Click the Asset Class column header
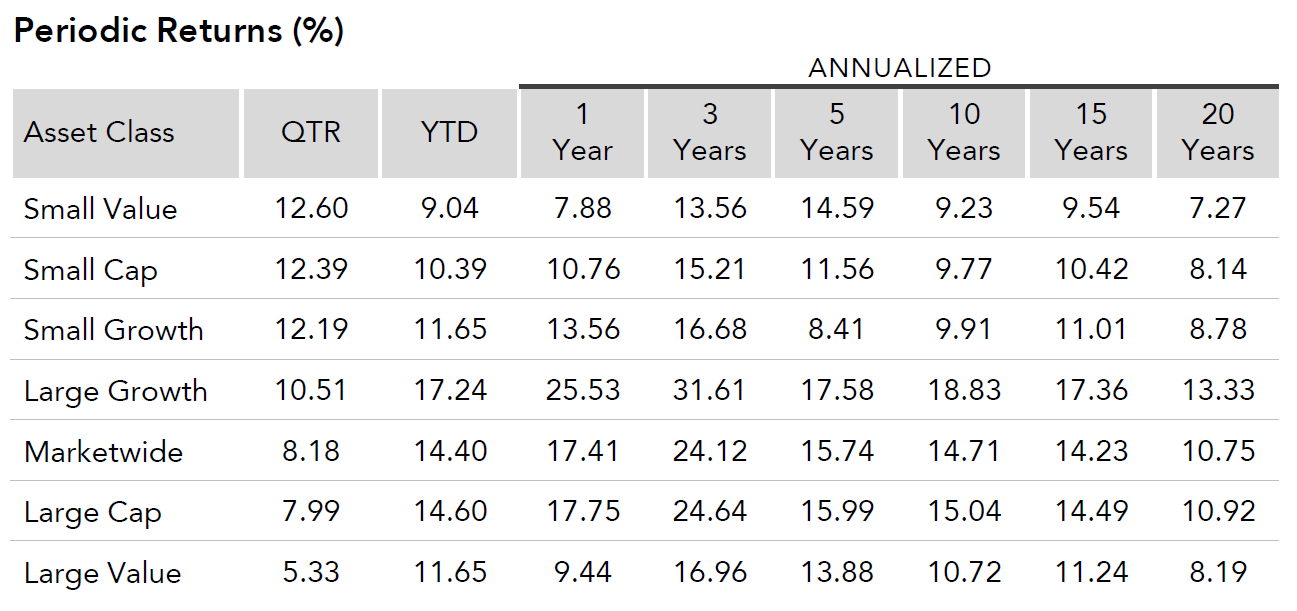 click(99, 132)
